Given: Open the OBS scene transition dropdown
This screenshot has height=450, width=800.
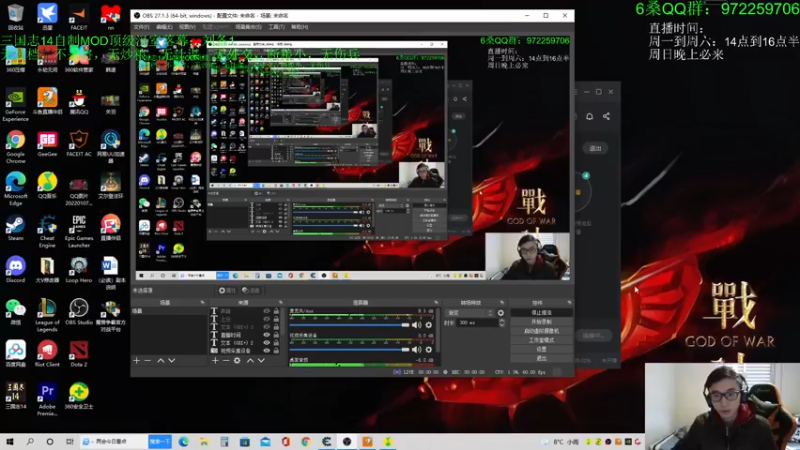Looking at the screenshot, I should tap(470, 313).
